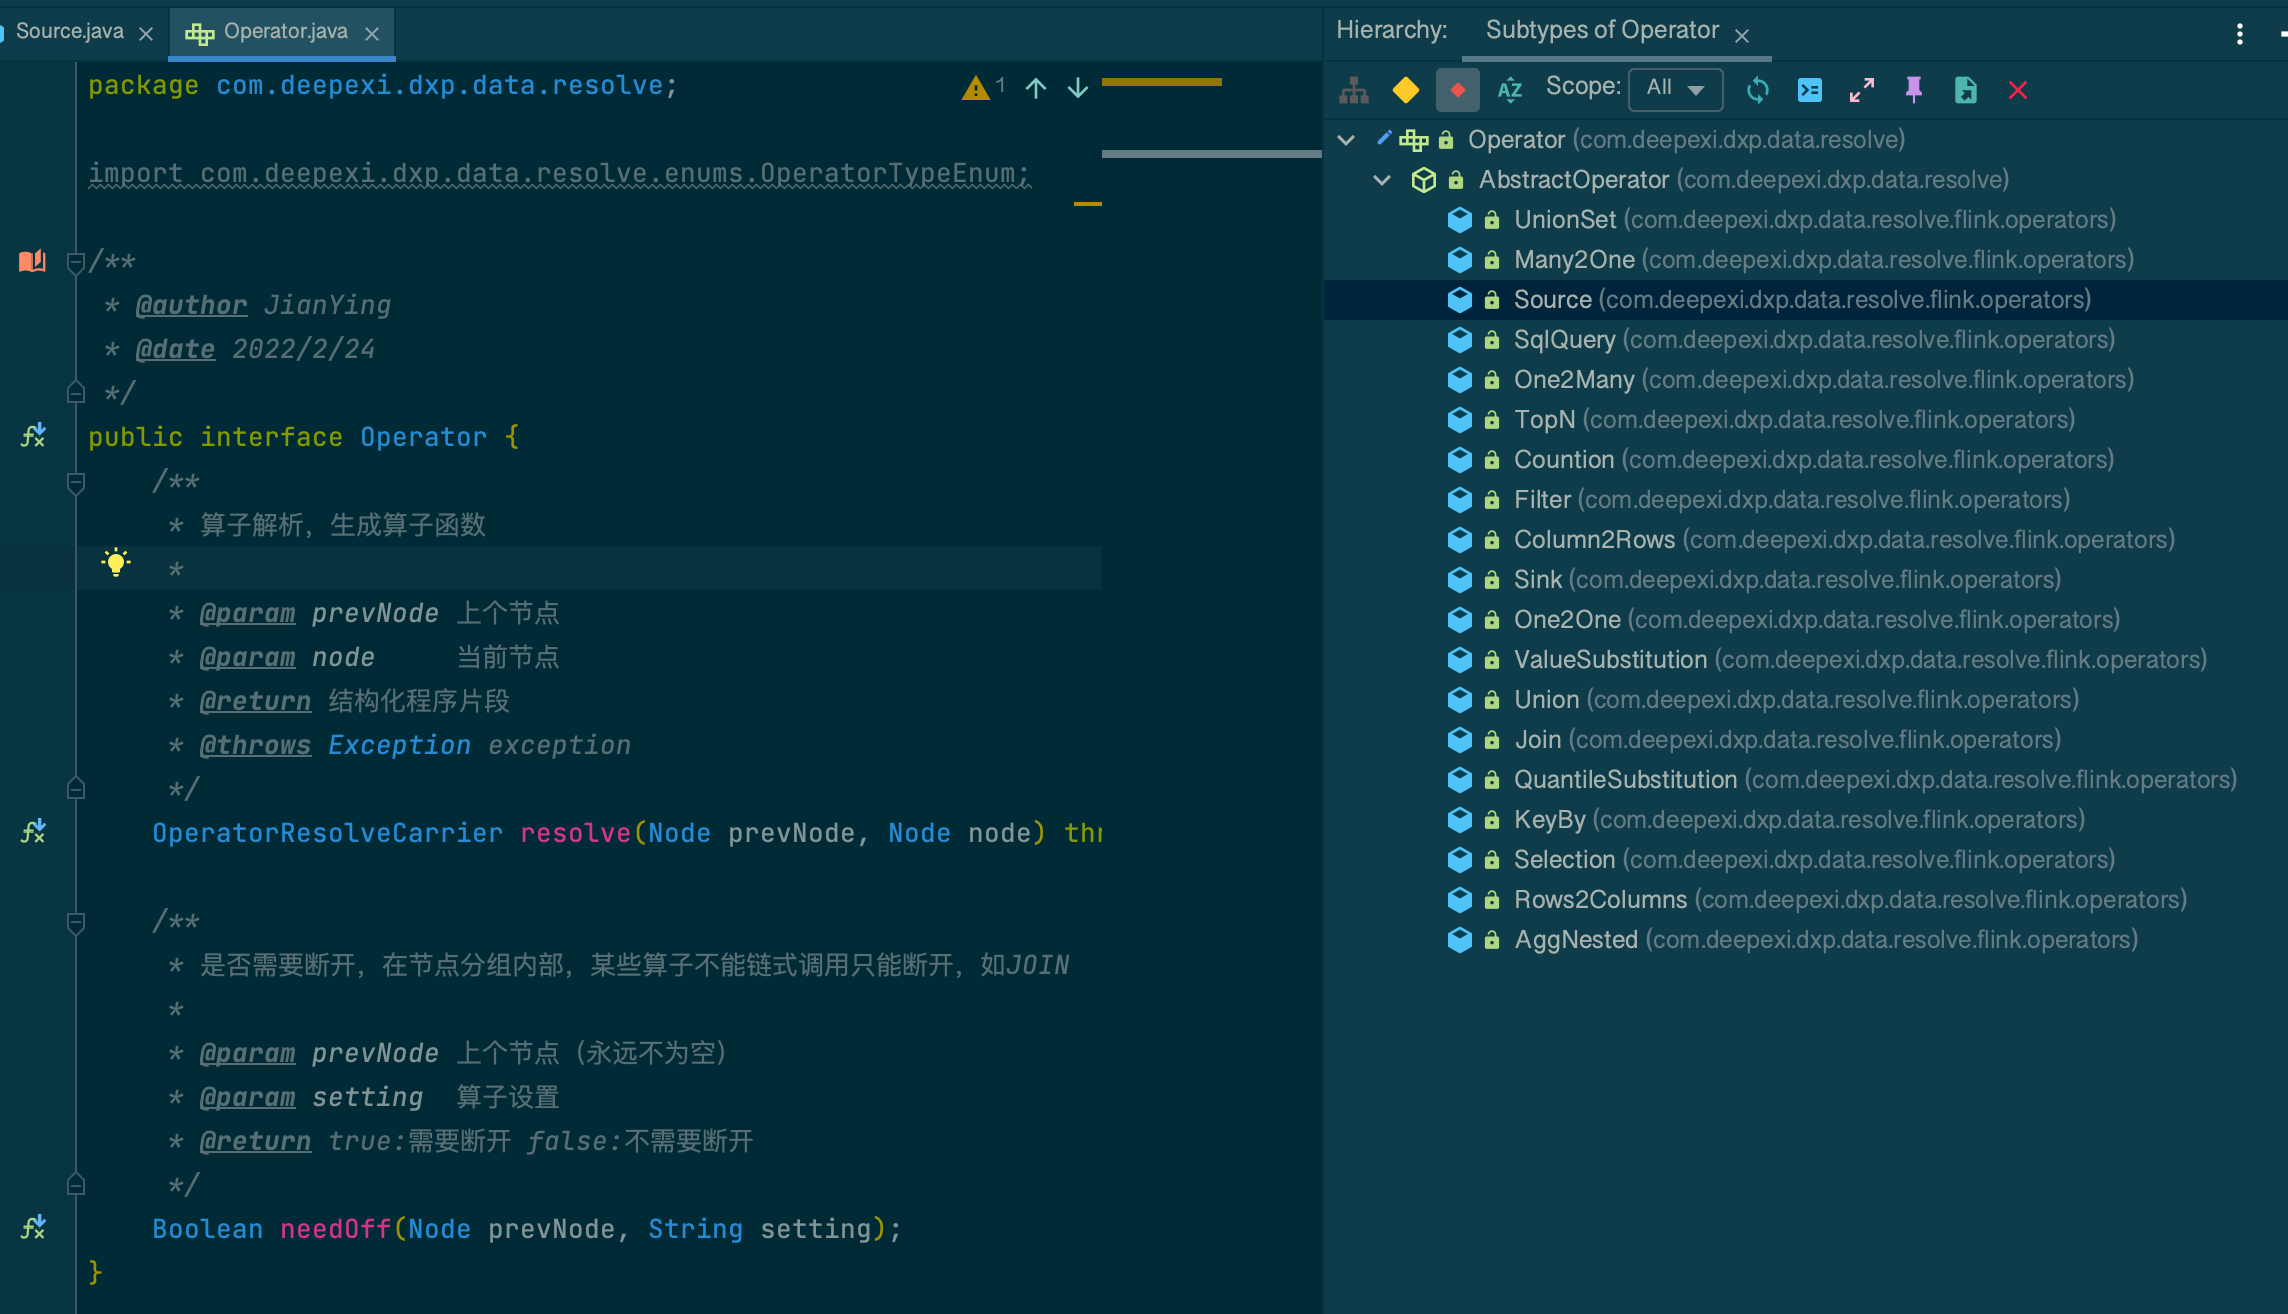Collapse the Operator root node chevron
This screenshot has width=2288, height=1314.
(1346, 140)
